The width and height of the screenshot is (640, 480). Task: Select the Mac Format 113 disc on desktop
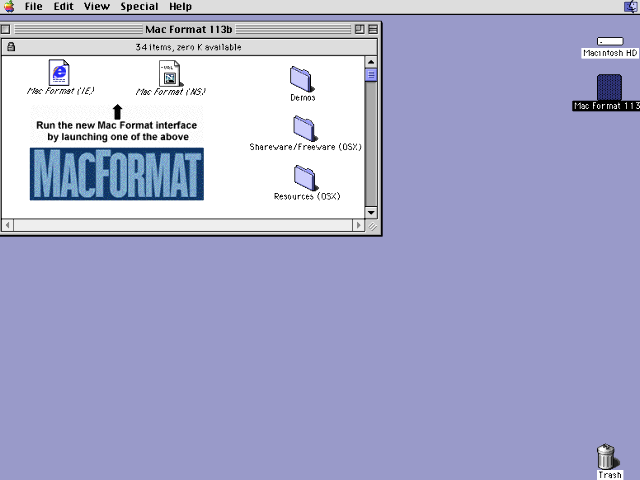pyautogui.click(x=609, y=87)
